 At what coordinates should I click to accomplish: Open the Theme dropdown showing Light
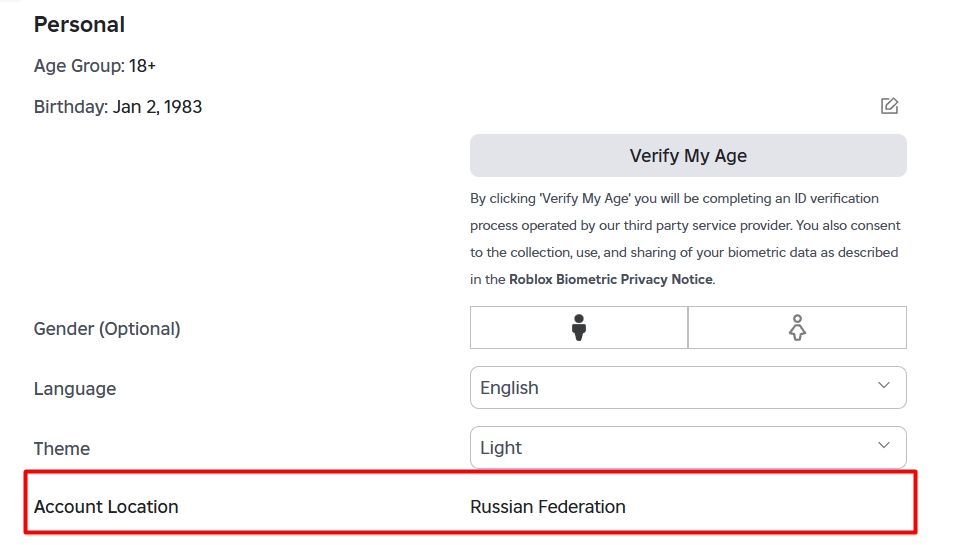coord(688,448)
